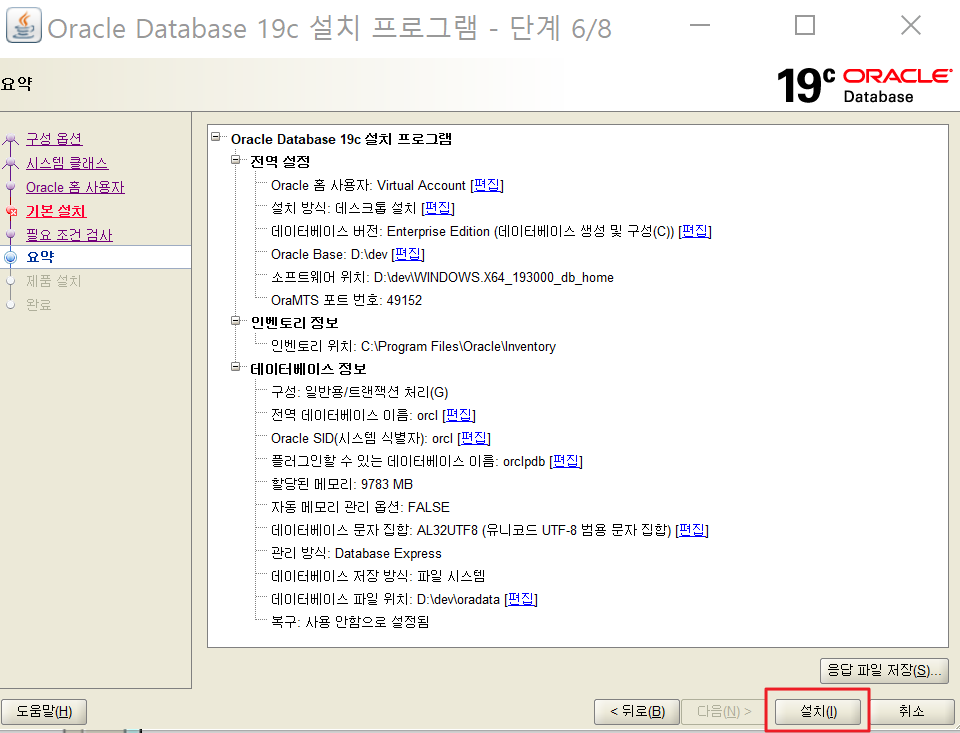
Task: Collapse the 전역 설정 tree section
Action: (x=236, y=160)
